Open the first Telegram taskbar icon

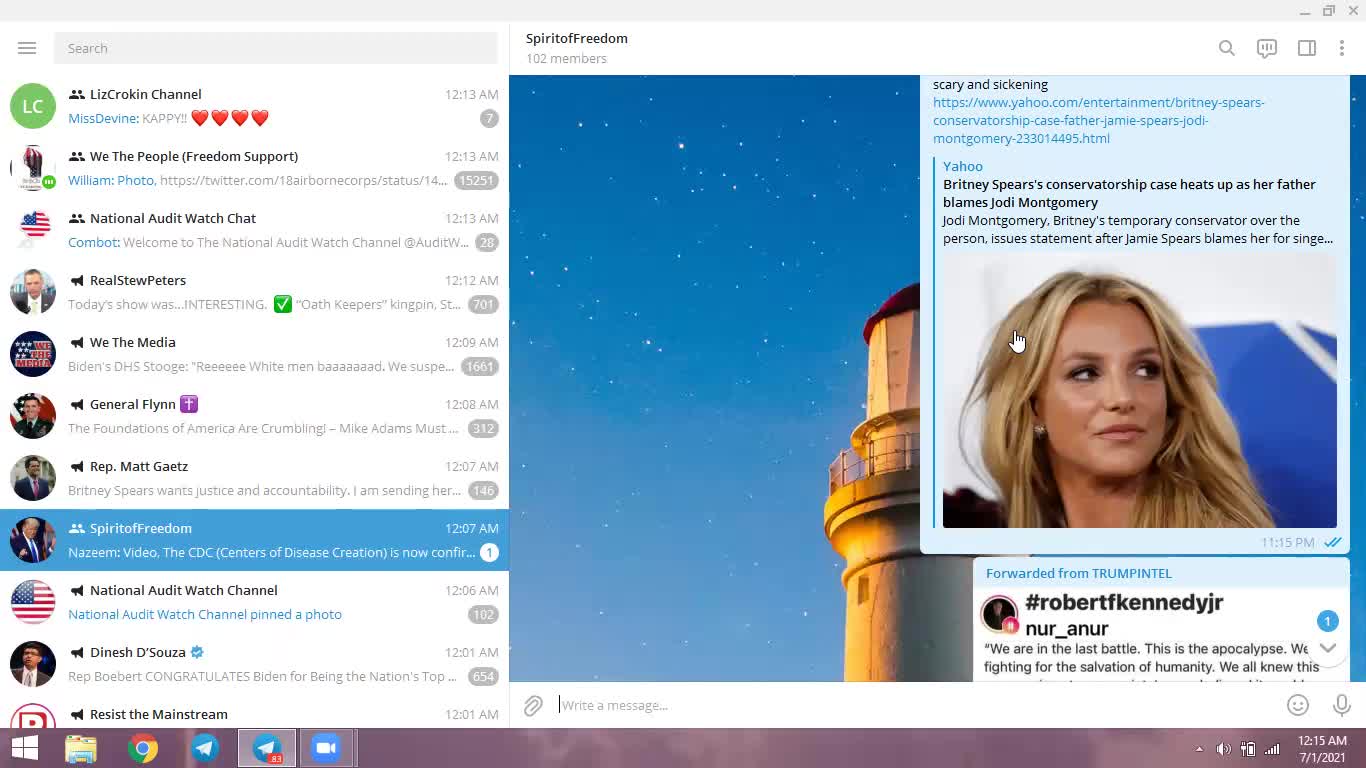click(x=205, y=748)
